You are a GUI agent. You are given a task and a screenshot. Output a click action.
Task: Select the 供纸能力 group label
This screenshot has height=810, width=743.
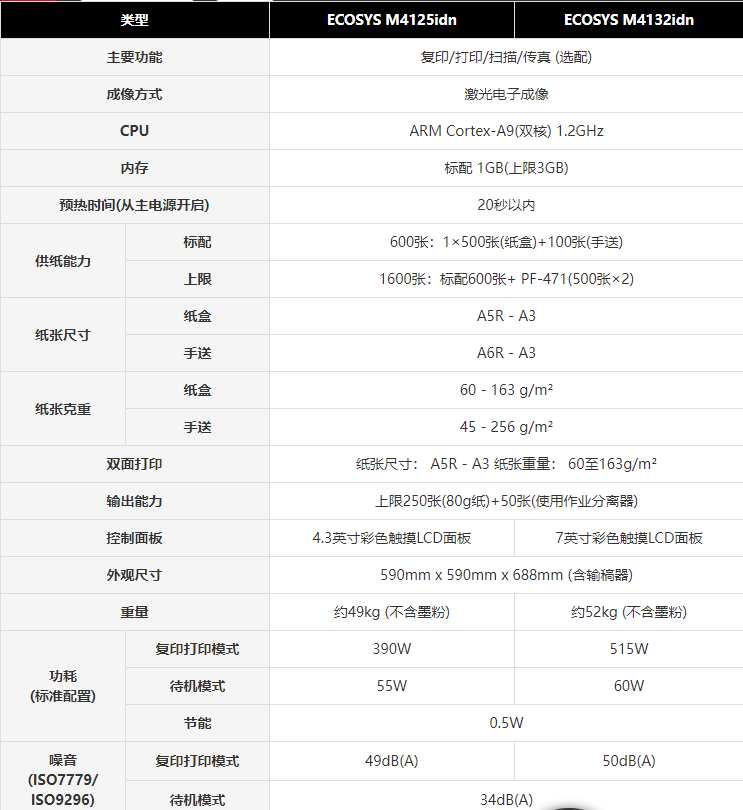point(63,261)
